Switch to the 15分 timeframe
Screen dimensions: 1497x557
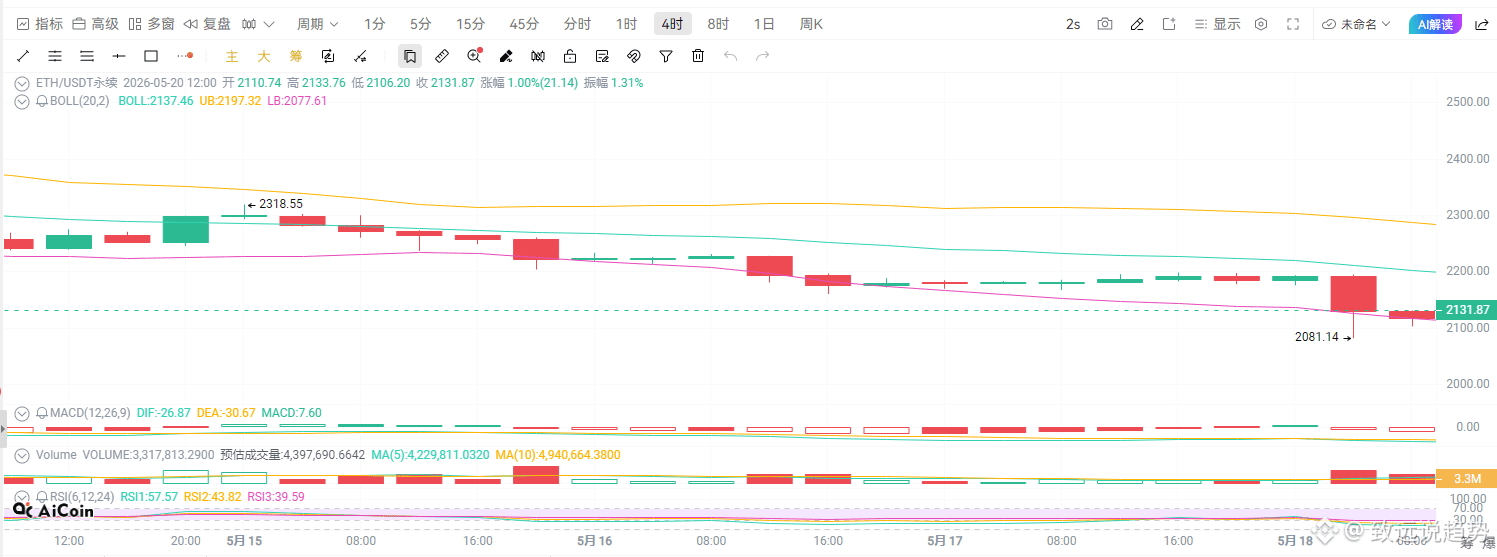coord(470,24)
